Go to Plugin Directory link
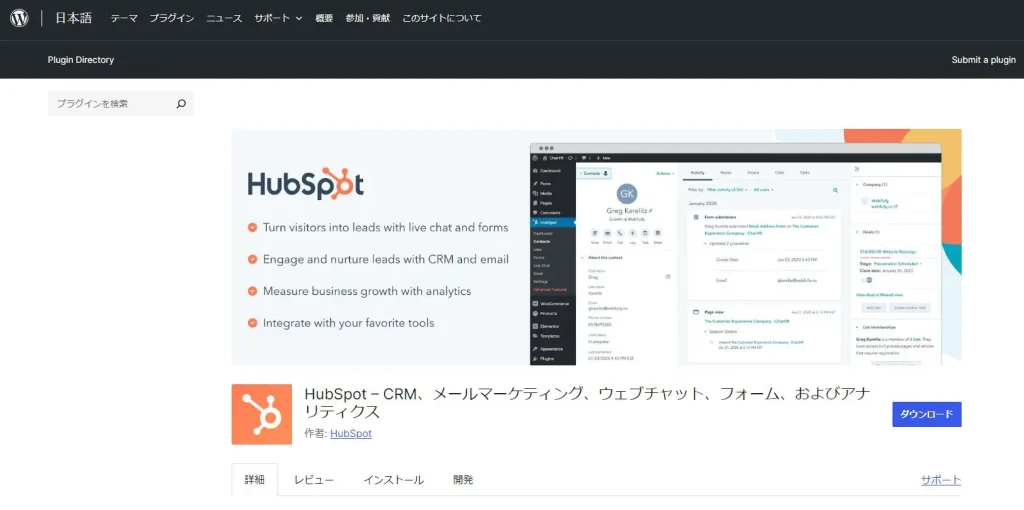Screen dimensions: 1024x510 pyautogui.click(x=81, y=59)
